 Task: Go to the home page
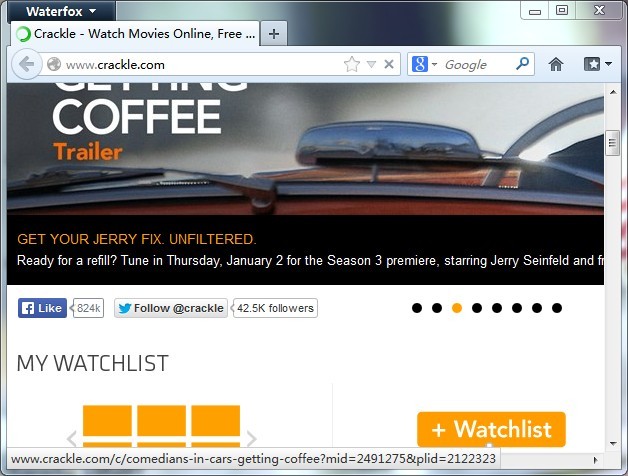[x=556, y=64]
